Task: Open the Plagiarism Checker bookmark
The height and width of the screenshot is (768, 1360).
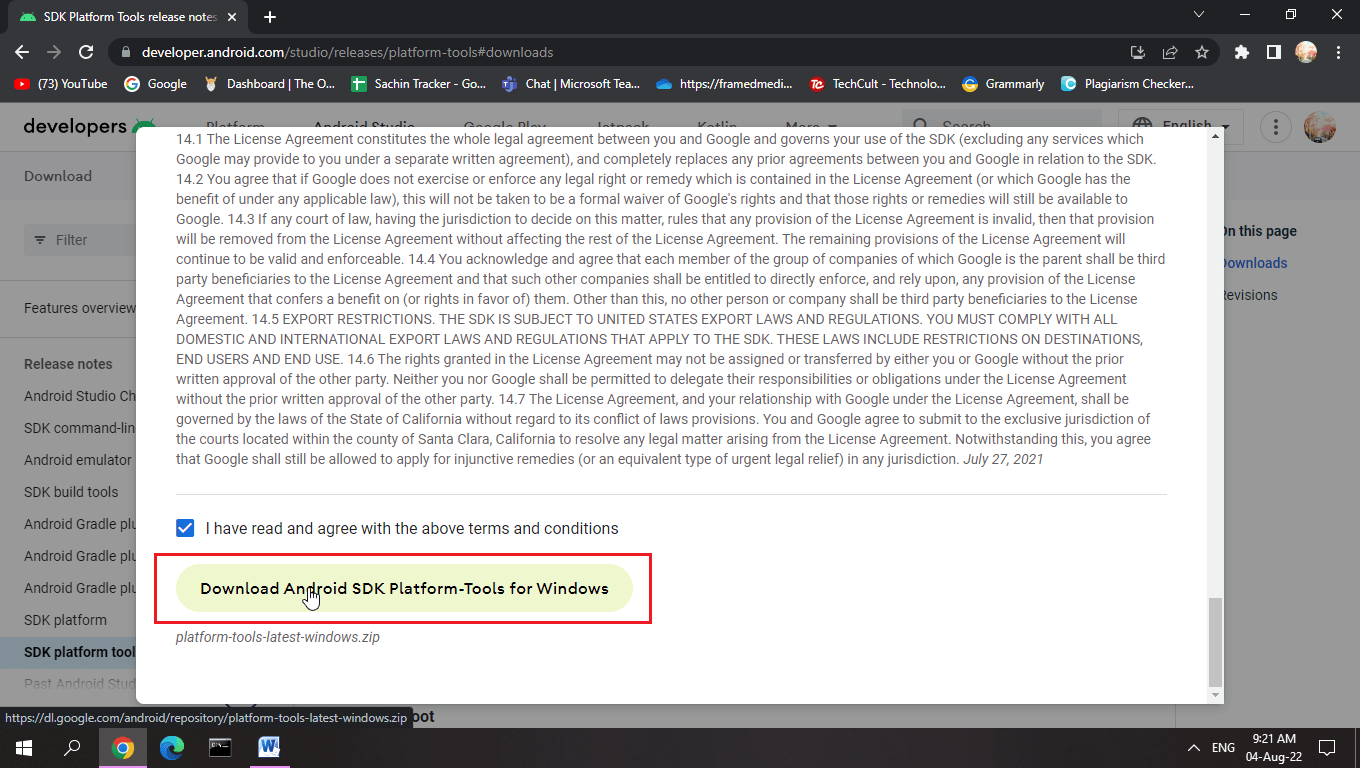Action: [1127, 84]
